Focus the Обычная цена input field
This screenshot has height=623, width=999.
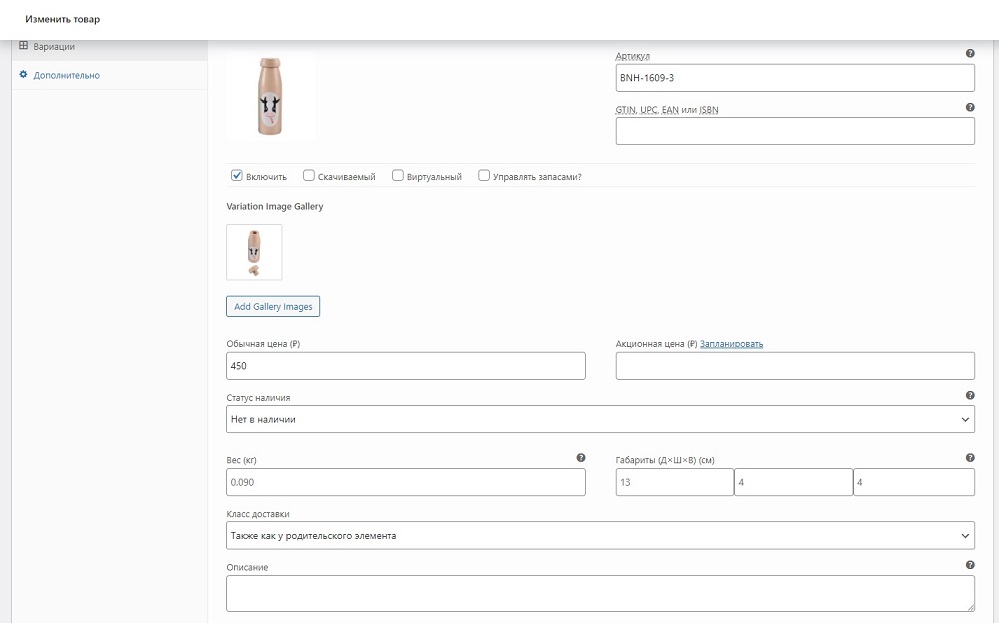click(406, 366)
